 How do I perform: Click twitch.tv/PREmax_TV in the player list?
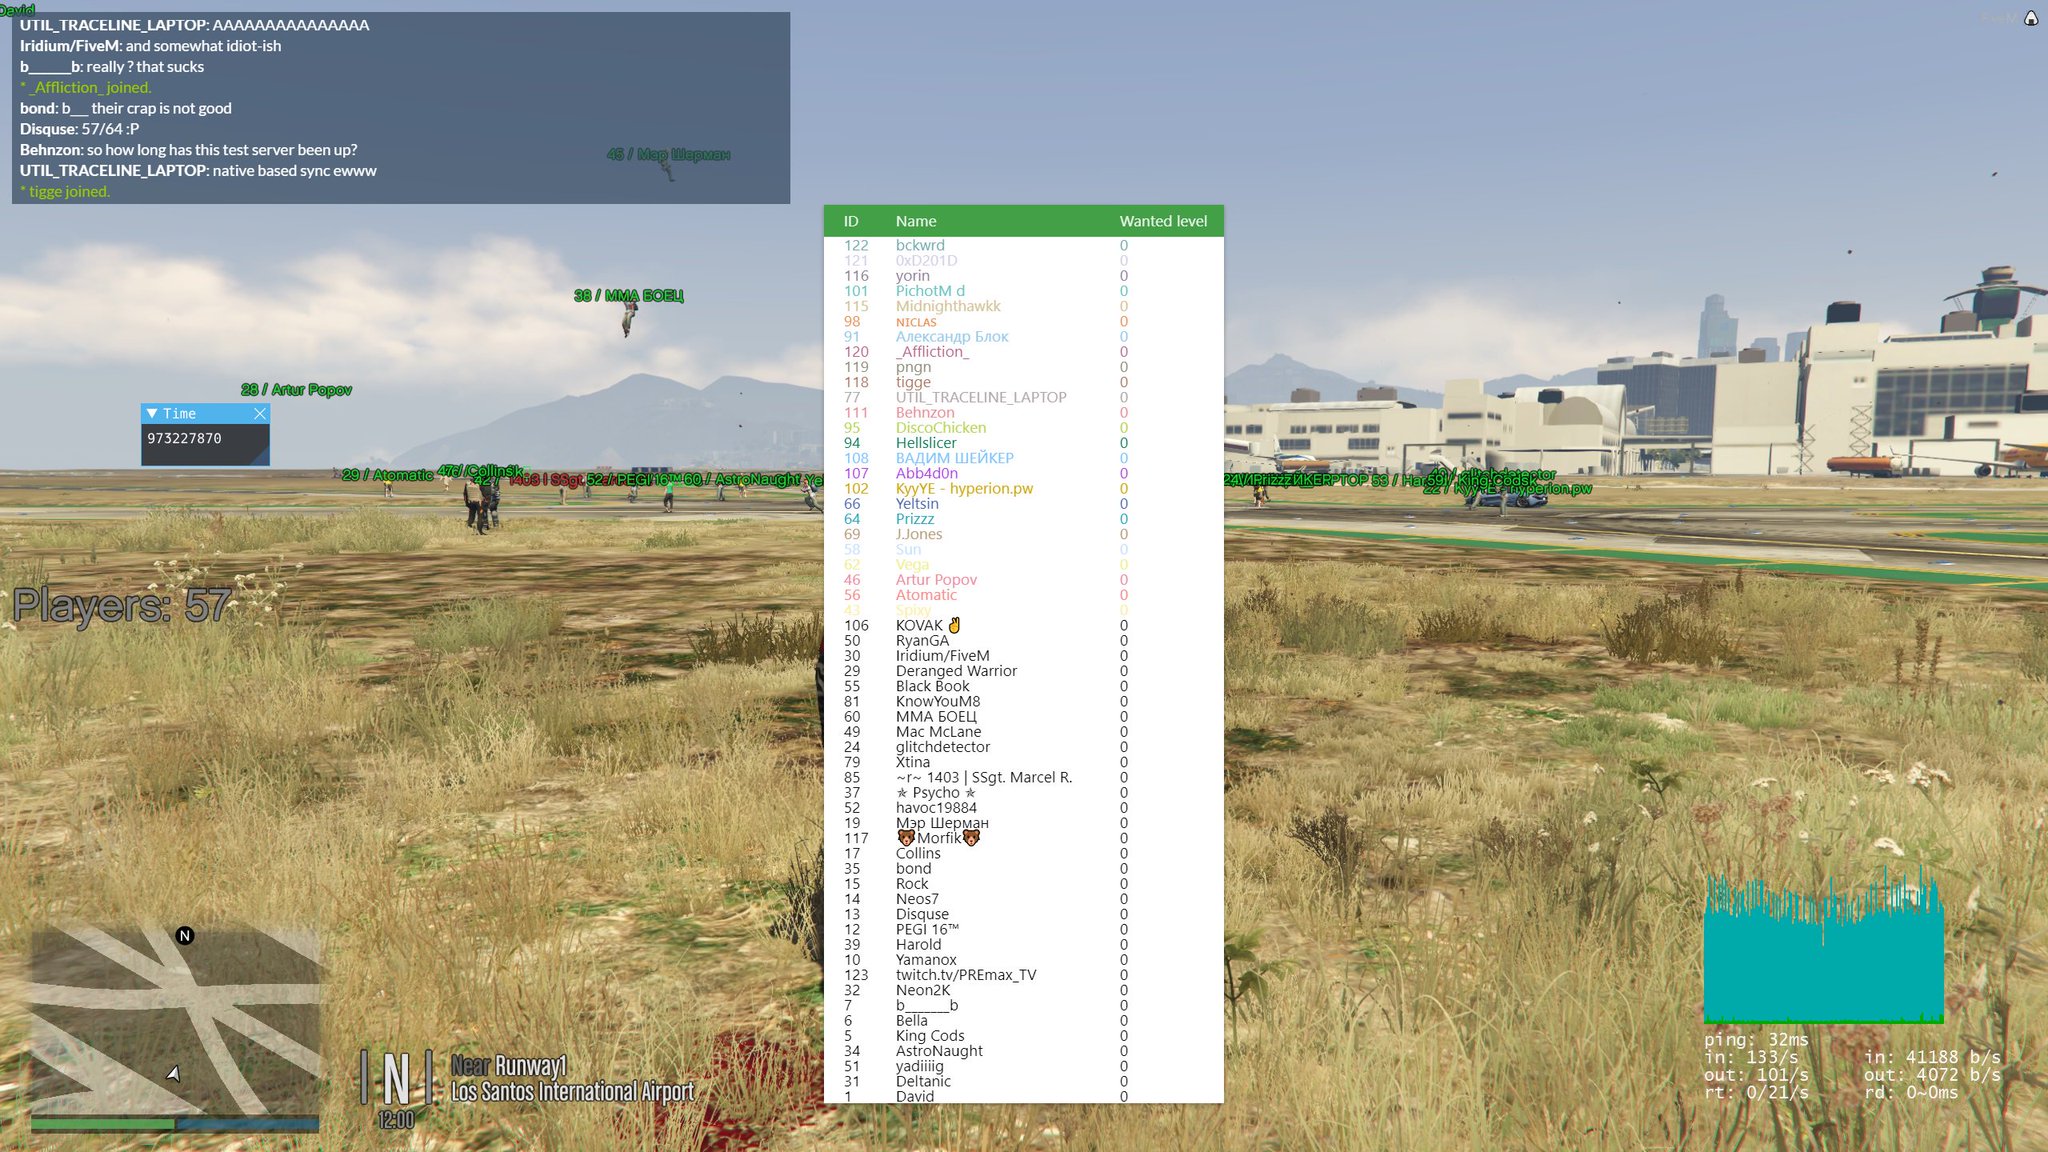(x=966, y=974)
